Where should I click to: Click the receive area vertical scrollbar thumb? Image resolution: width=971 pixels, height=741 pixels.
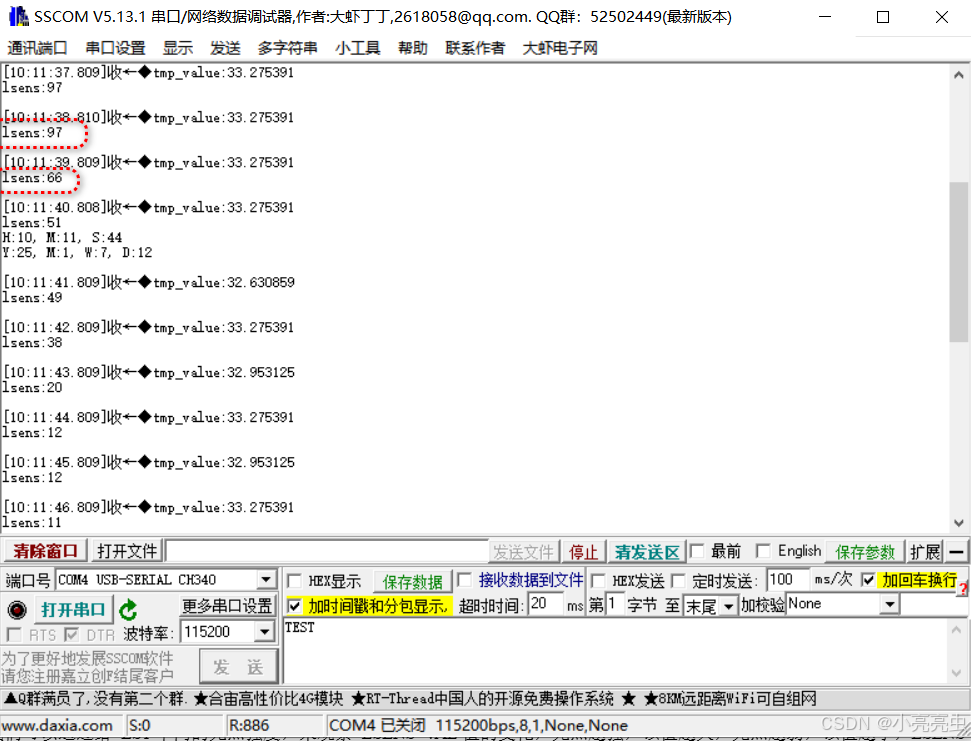959,262
